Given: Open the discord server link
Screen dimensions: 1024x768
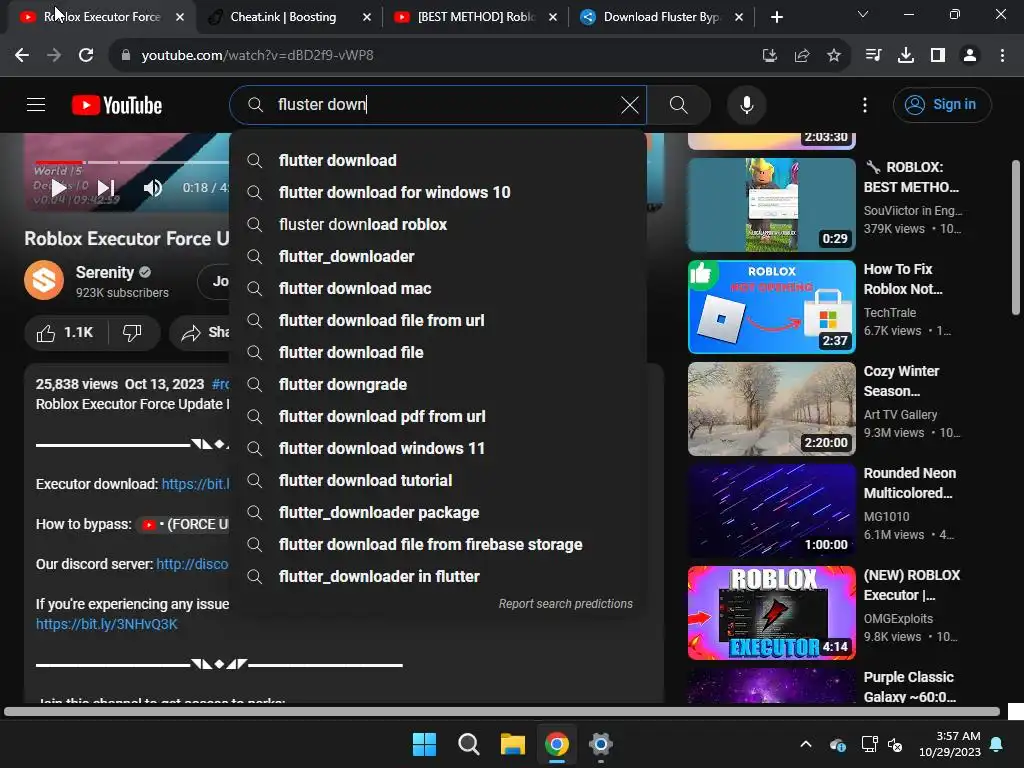Looking at the screenshot, I should tap(192, 564).
